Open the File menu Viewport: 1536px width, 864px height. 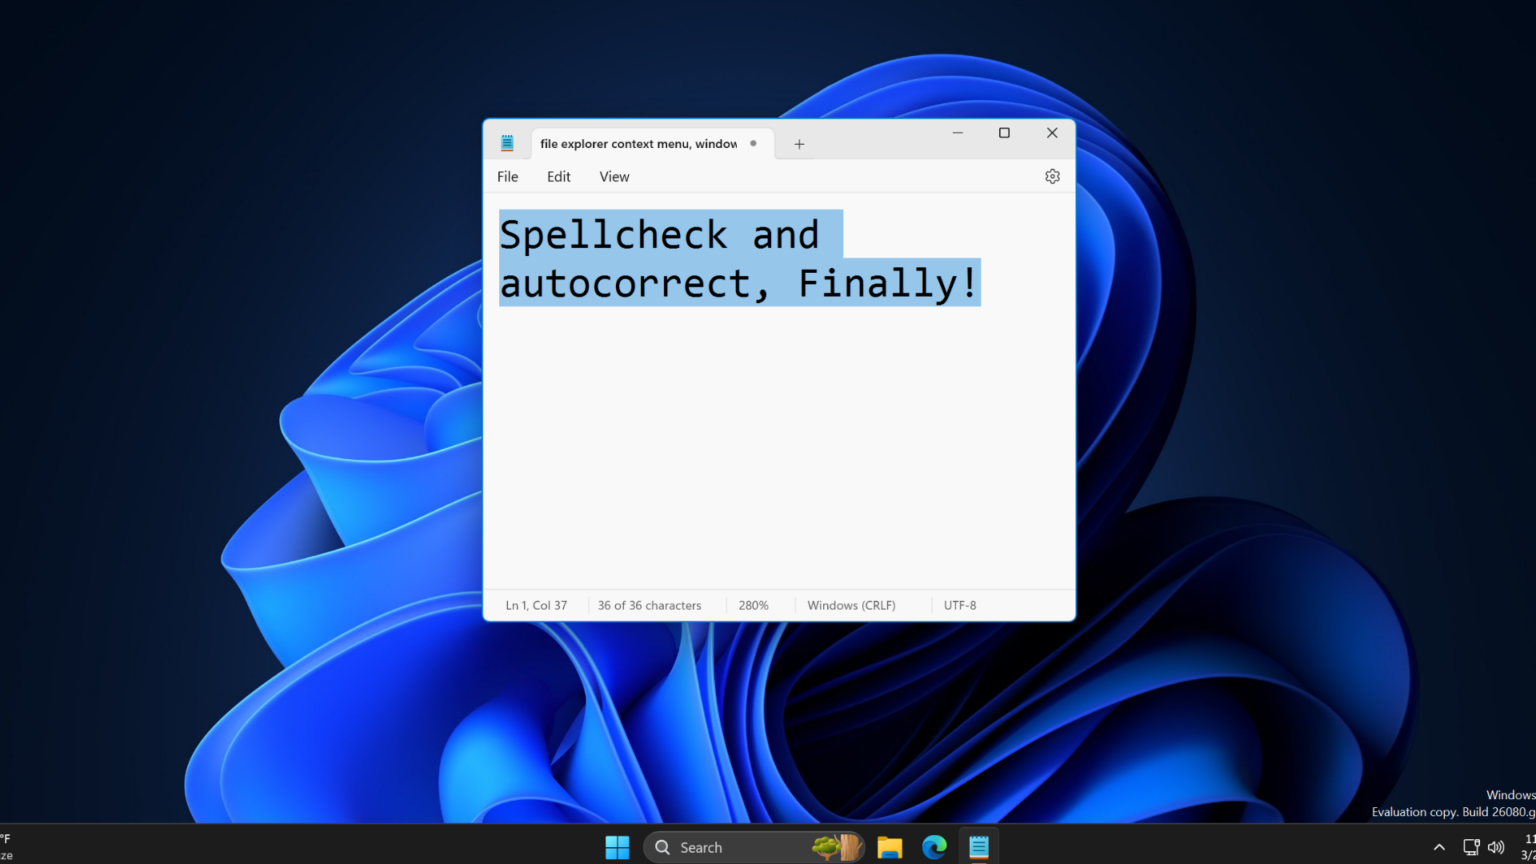pos(507,176)
